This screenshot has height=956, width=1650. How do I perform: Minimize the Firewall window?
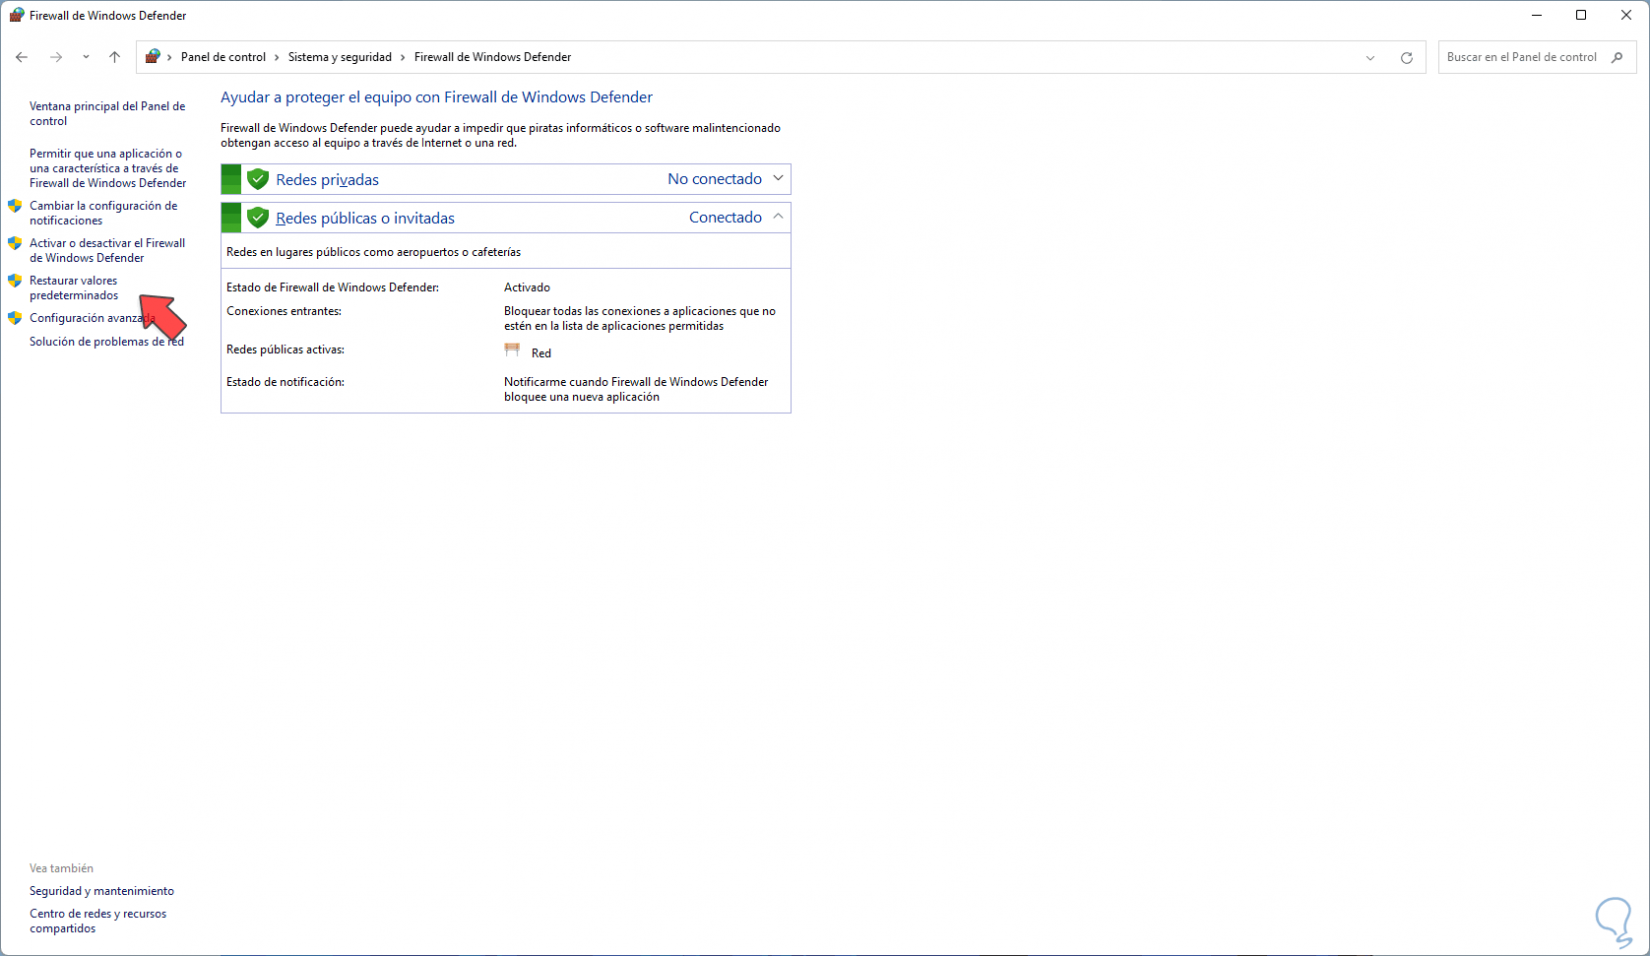coord(1536,15)
